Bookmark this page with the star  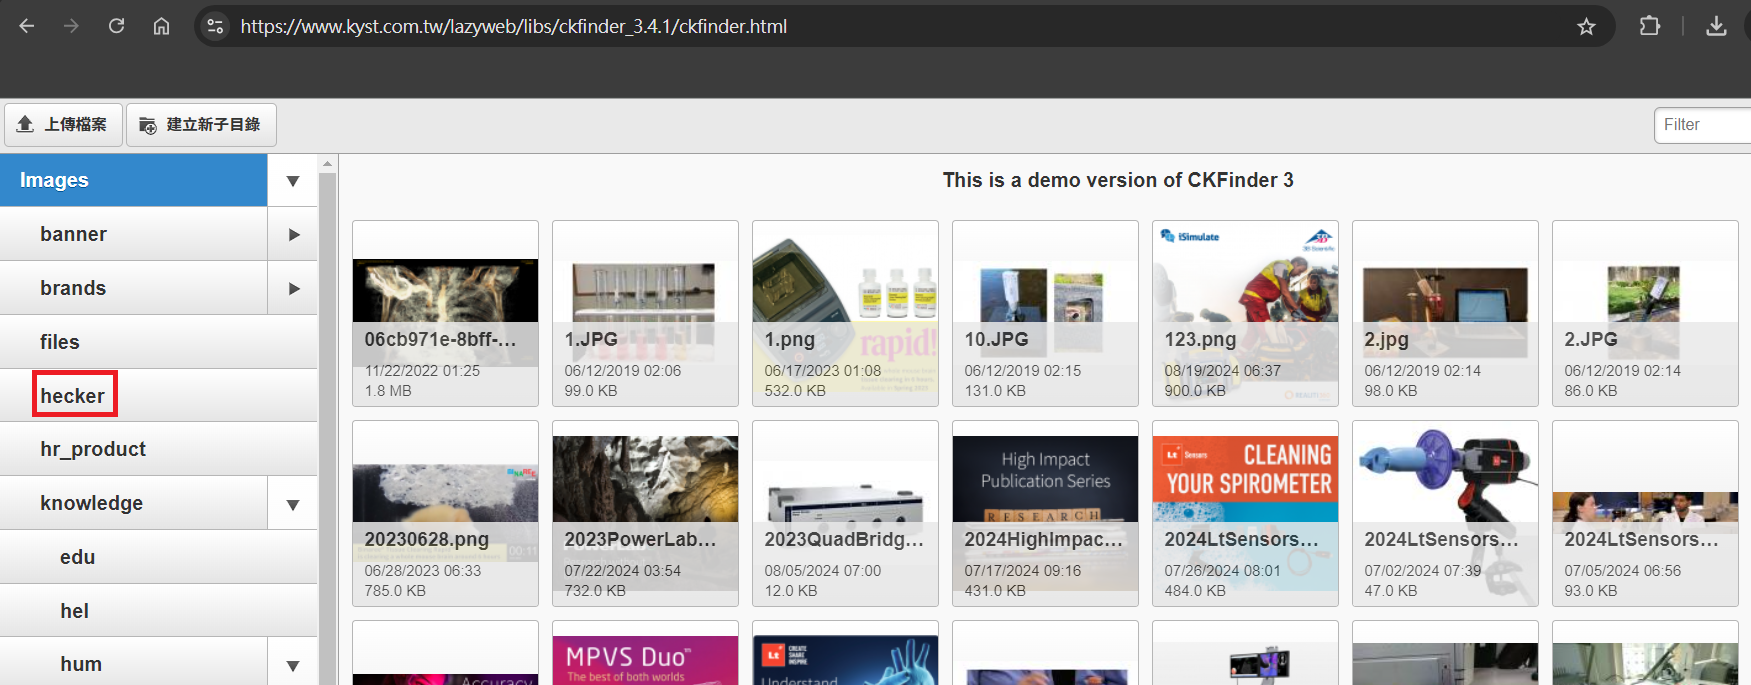click(x=1586, y=26)
